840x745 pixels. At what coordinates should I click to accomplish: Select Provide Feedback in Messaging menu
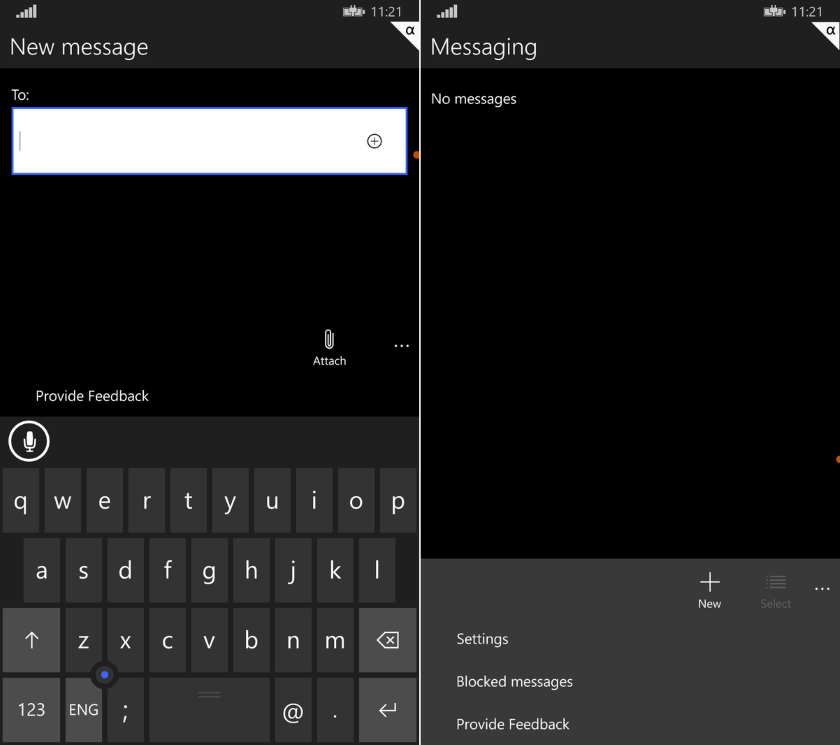click(512, 724)
